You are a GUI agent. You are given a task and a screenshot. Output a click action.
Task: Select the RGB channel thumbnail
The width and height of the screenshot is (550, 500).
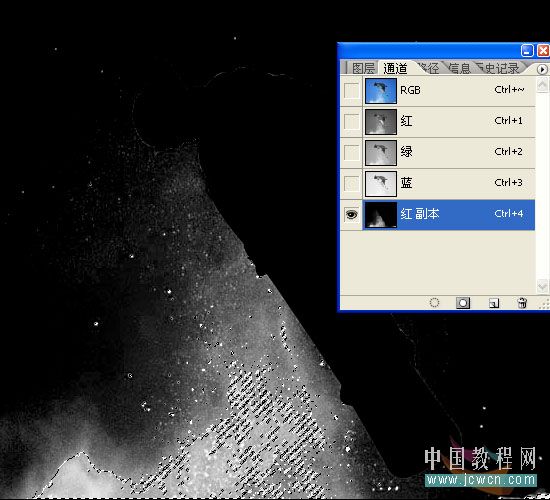click(x=381, y=91)
